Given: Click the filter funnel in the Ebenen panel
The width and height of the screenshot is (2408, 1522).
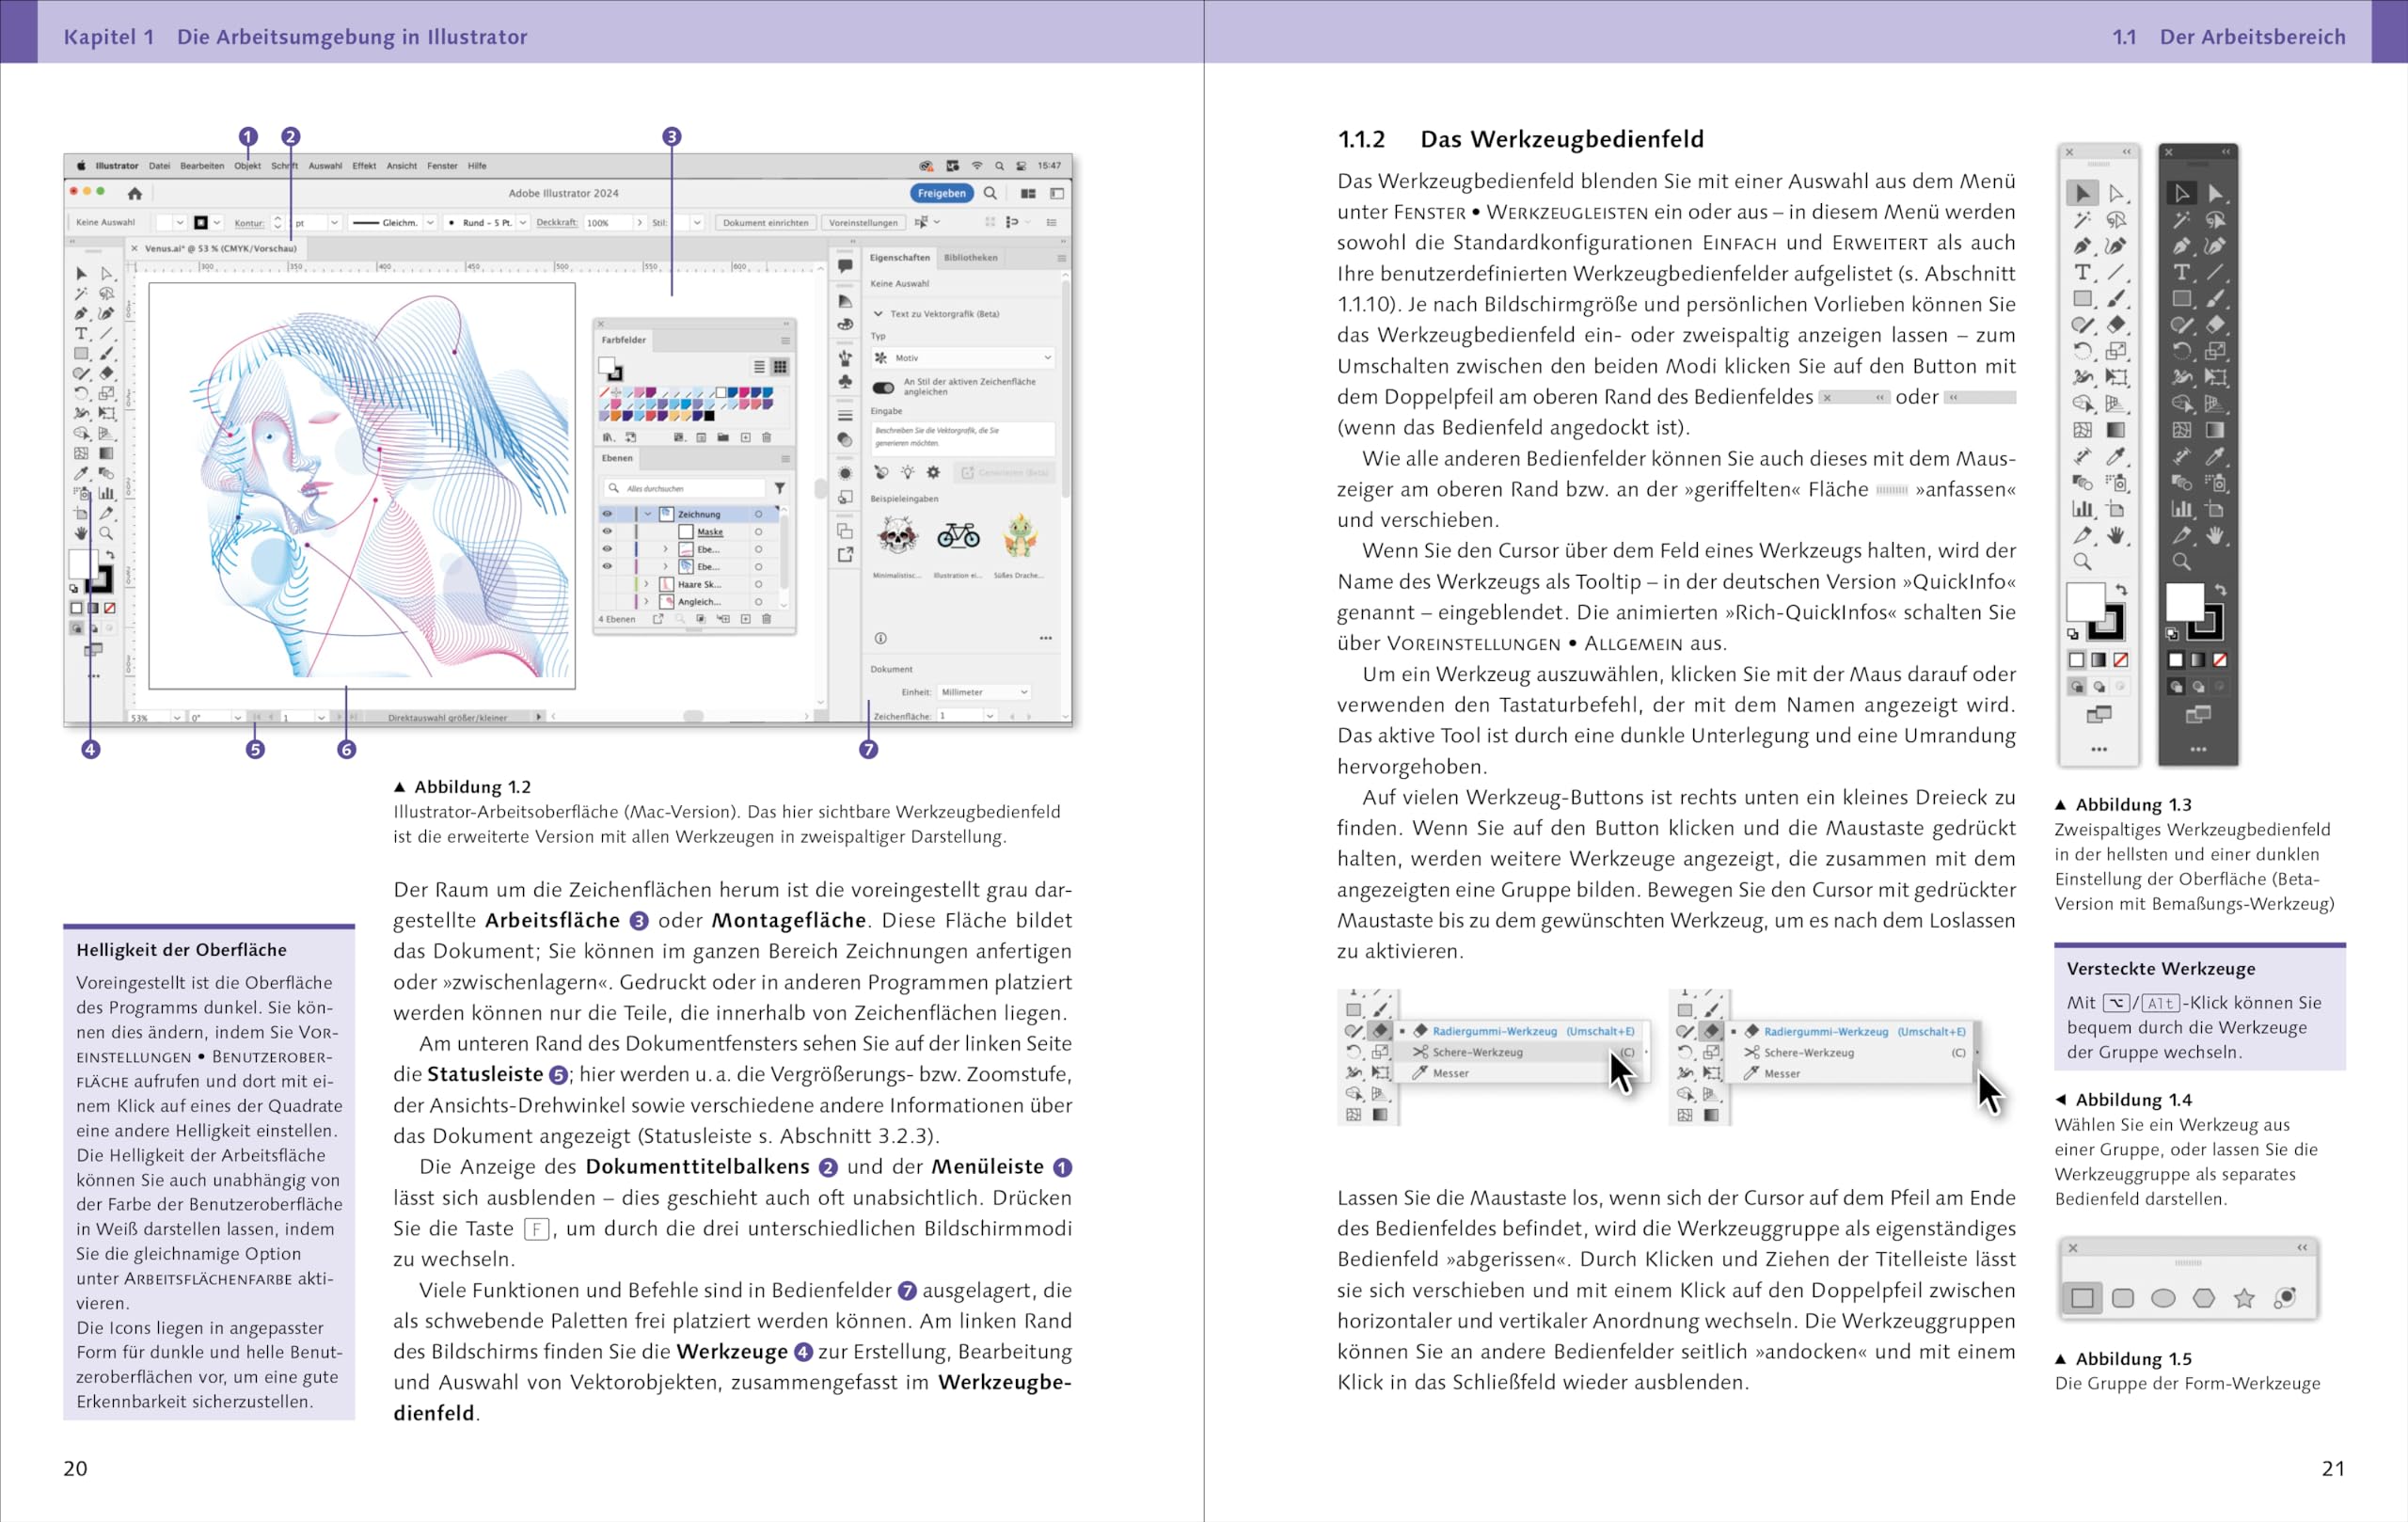Looking at the screenshot, I should [780, 488].
